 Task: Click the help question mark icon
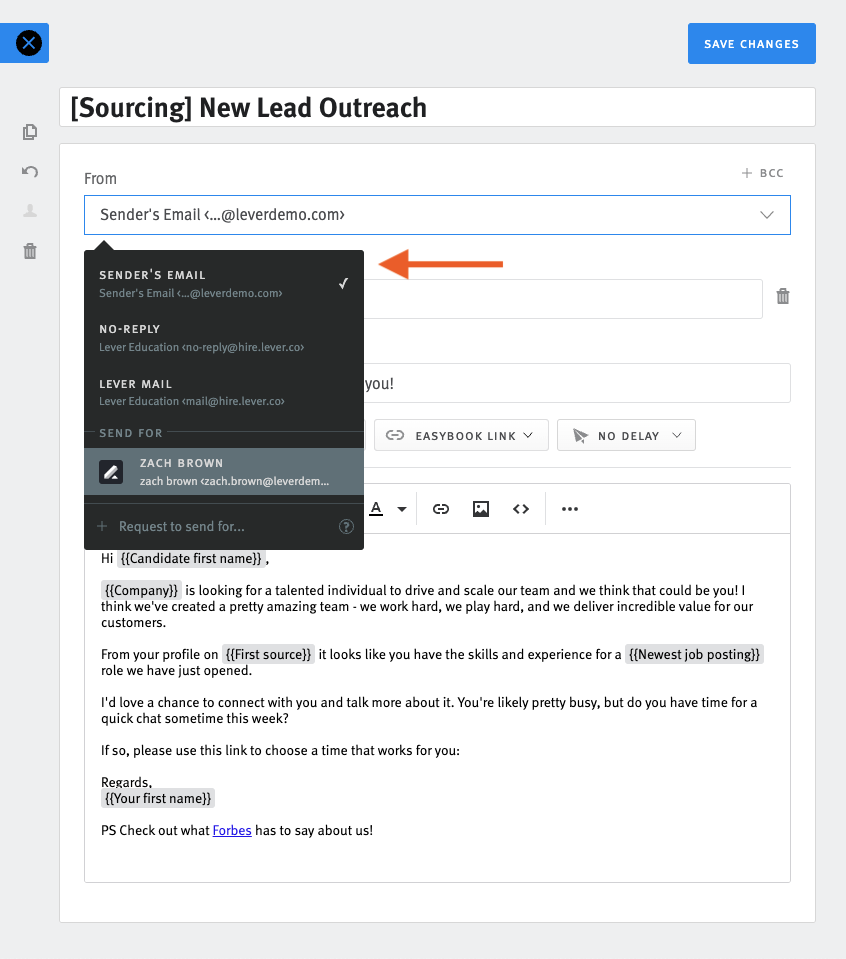click(x=346, y=527)
